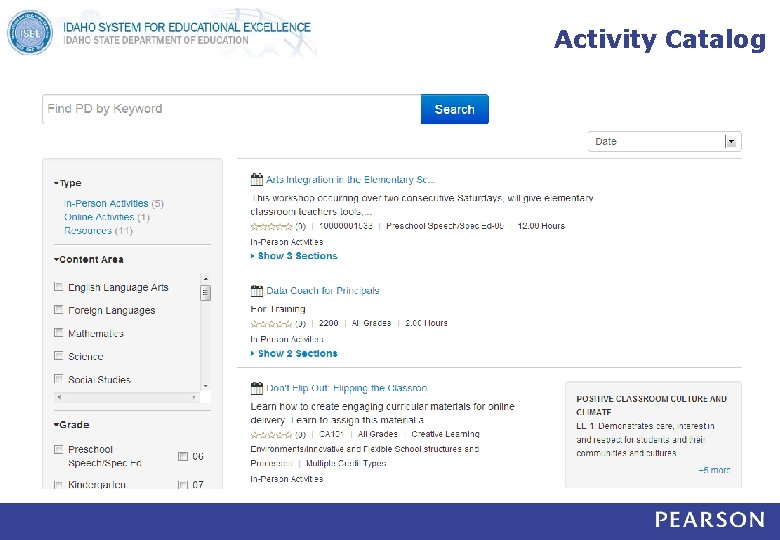Image resolution: width=780 pixels, height=540 pixels.
Task: Filter by Resources type
Action: click(88, 230)
